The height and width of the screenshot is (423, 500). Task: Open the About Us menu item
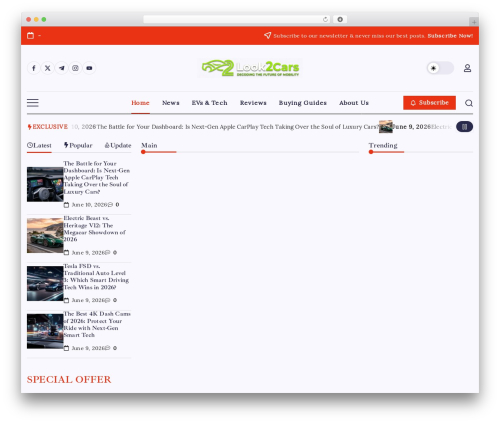354,103
